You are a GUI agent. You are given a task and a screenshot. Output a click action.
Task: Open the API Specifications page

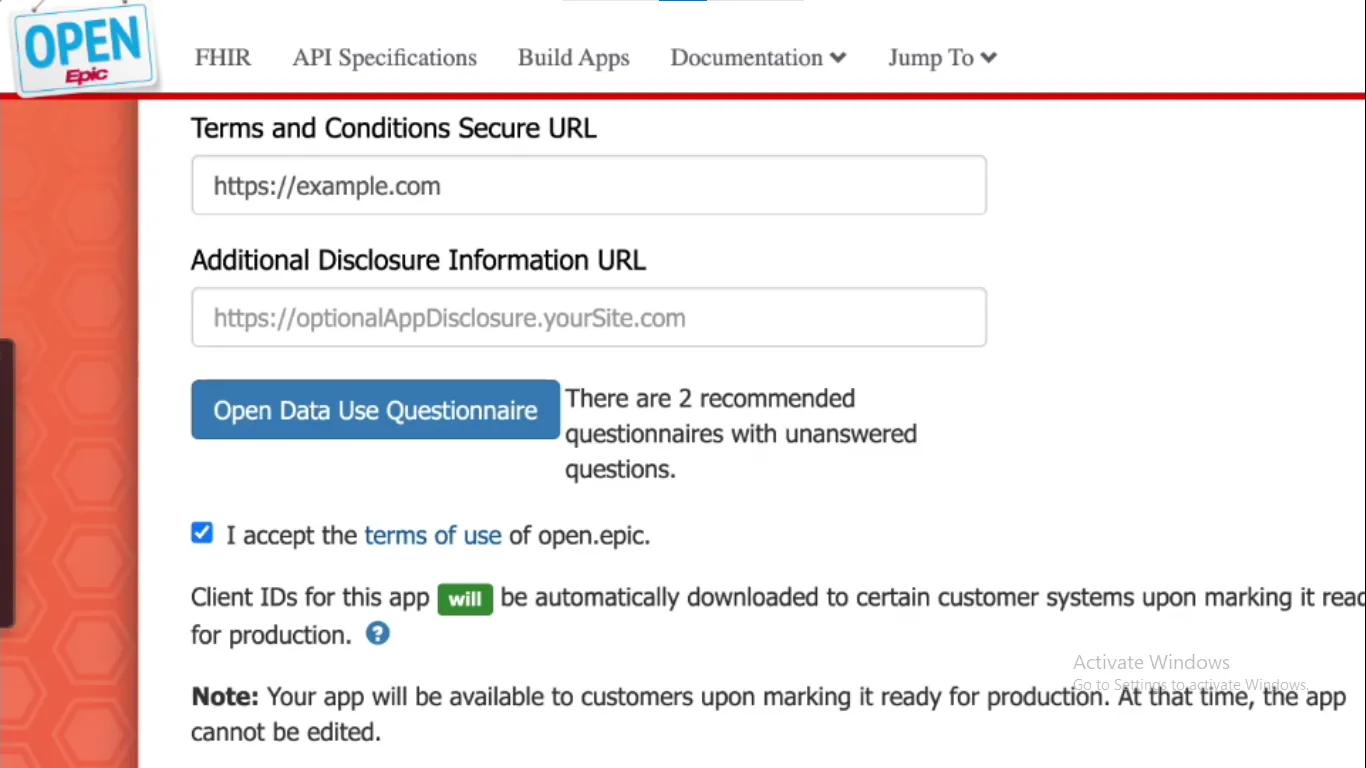pos(384,58)
